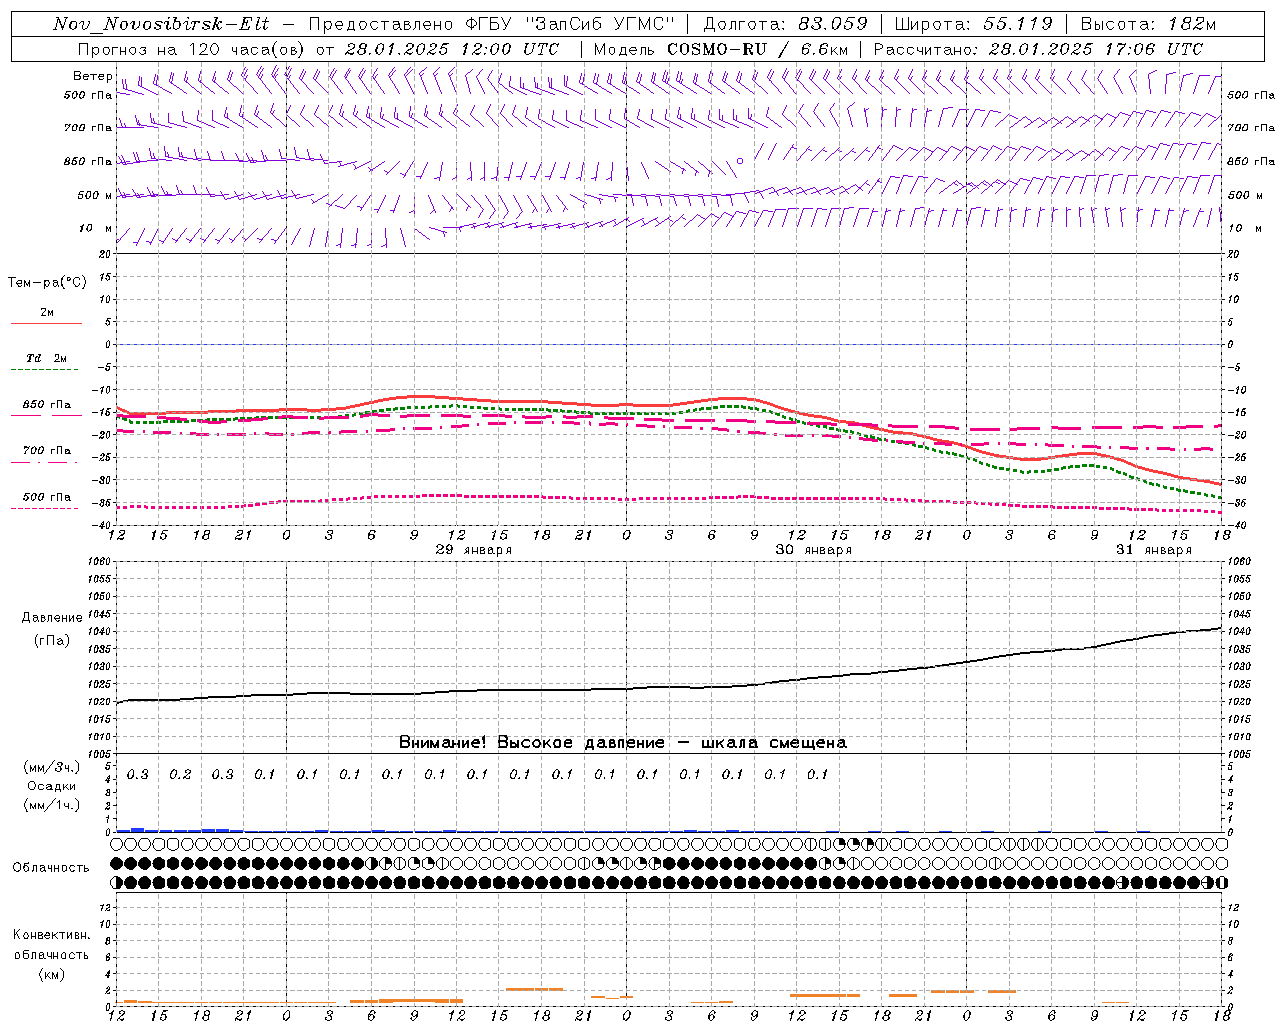Click the "Широта: 55.119" header value
Image resolution: width=1280 pixels, height=1024 pixels.
click(974, 24)
